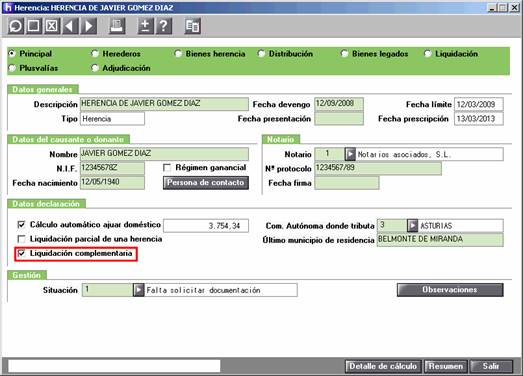Click 'Falta solicitar documentación' text
This screenshot has width=523, height=376.
point(203,290)
